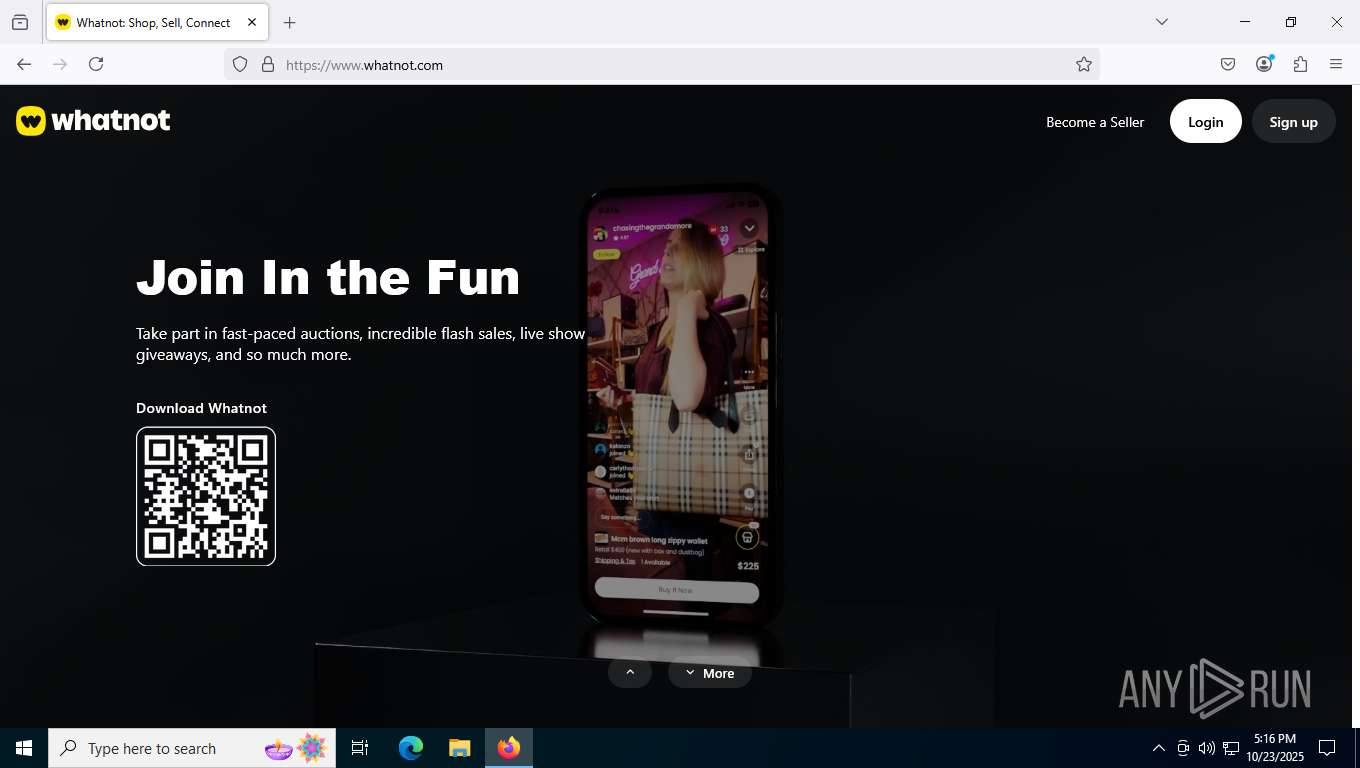
Task: Go back with the browser back arrow
Action: [x=24, y=64]
